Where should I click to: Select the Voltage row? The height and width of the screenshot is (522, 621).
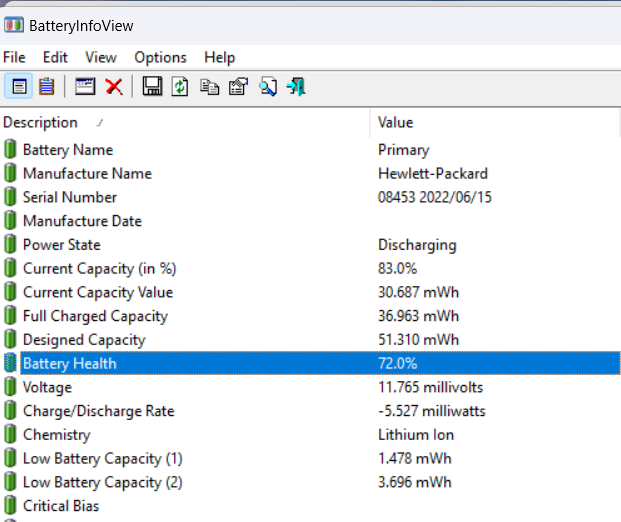coord(310,387)
